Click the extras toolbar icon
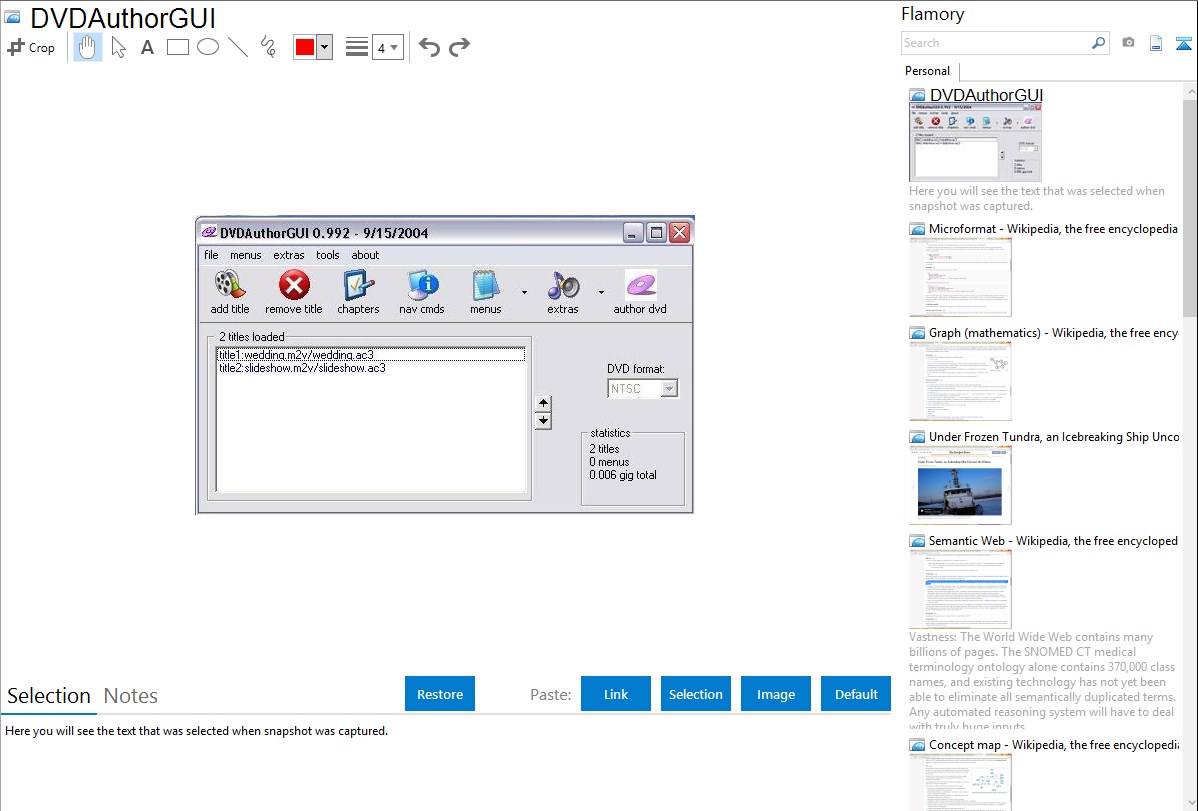Image resolution: width=1198 pixels, height=811 pixels. (563, 292)
